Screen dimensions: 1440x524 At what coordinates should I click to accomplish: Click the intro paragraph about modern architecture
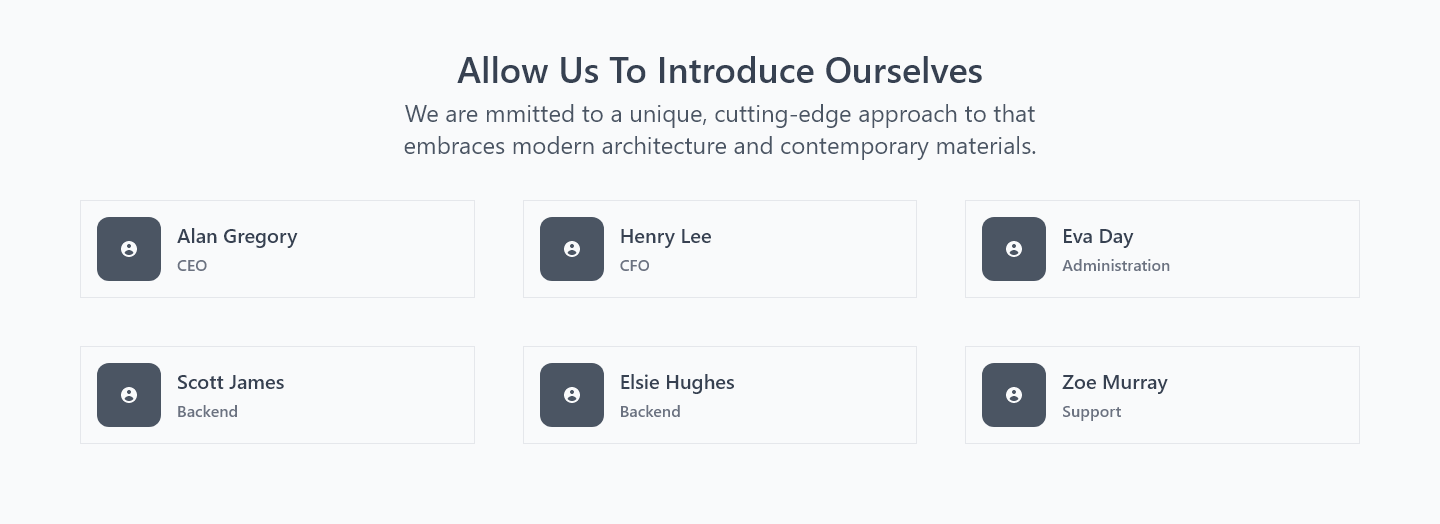coord(720,130)
